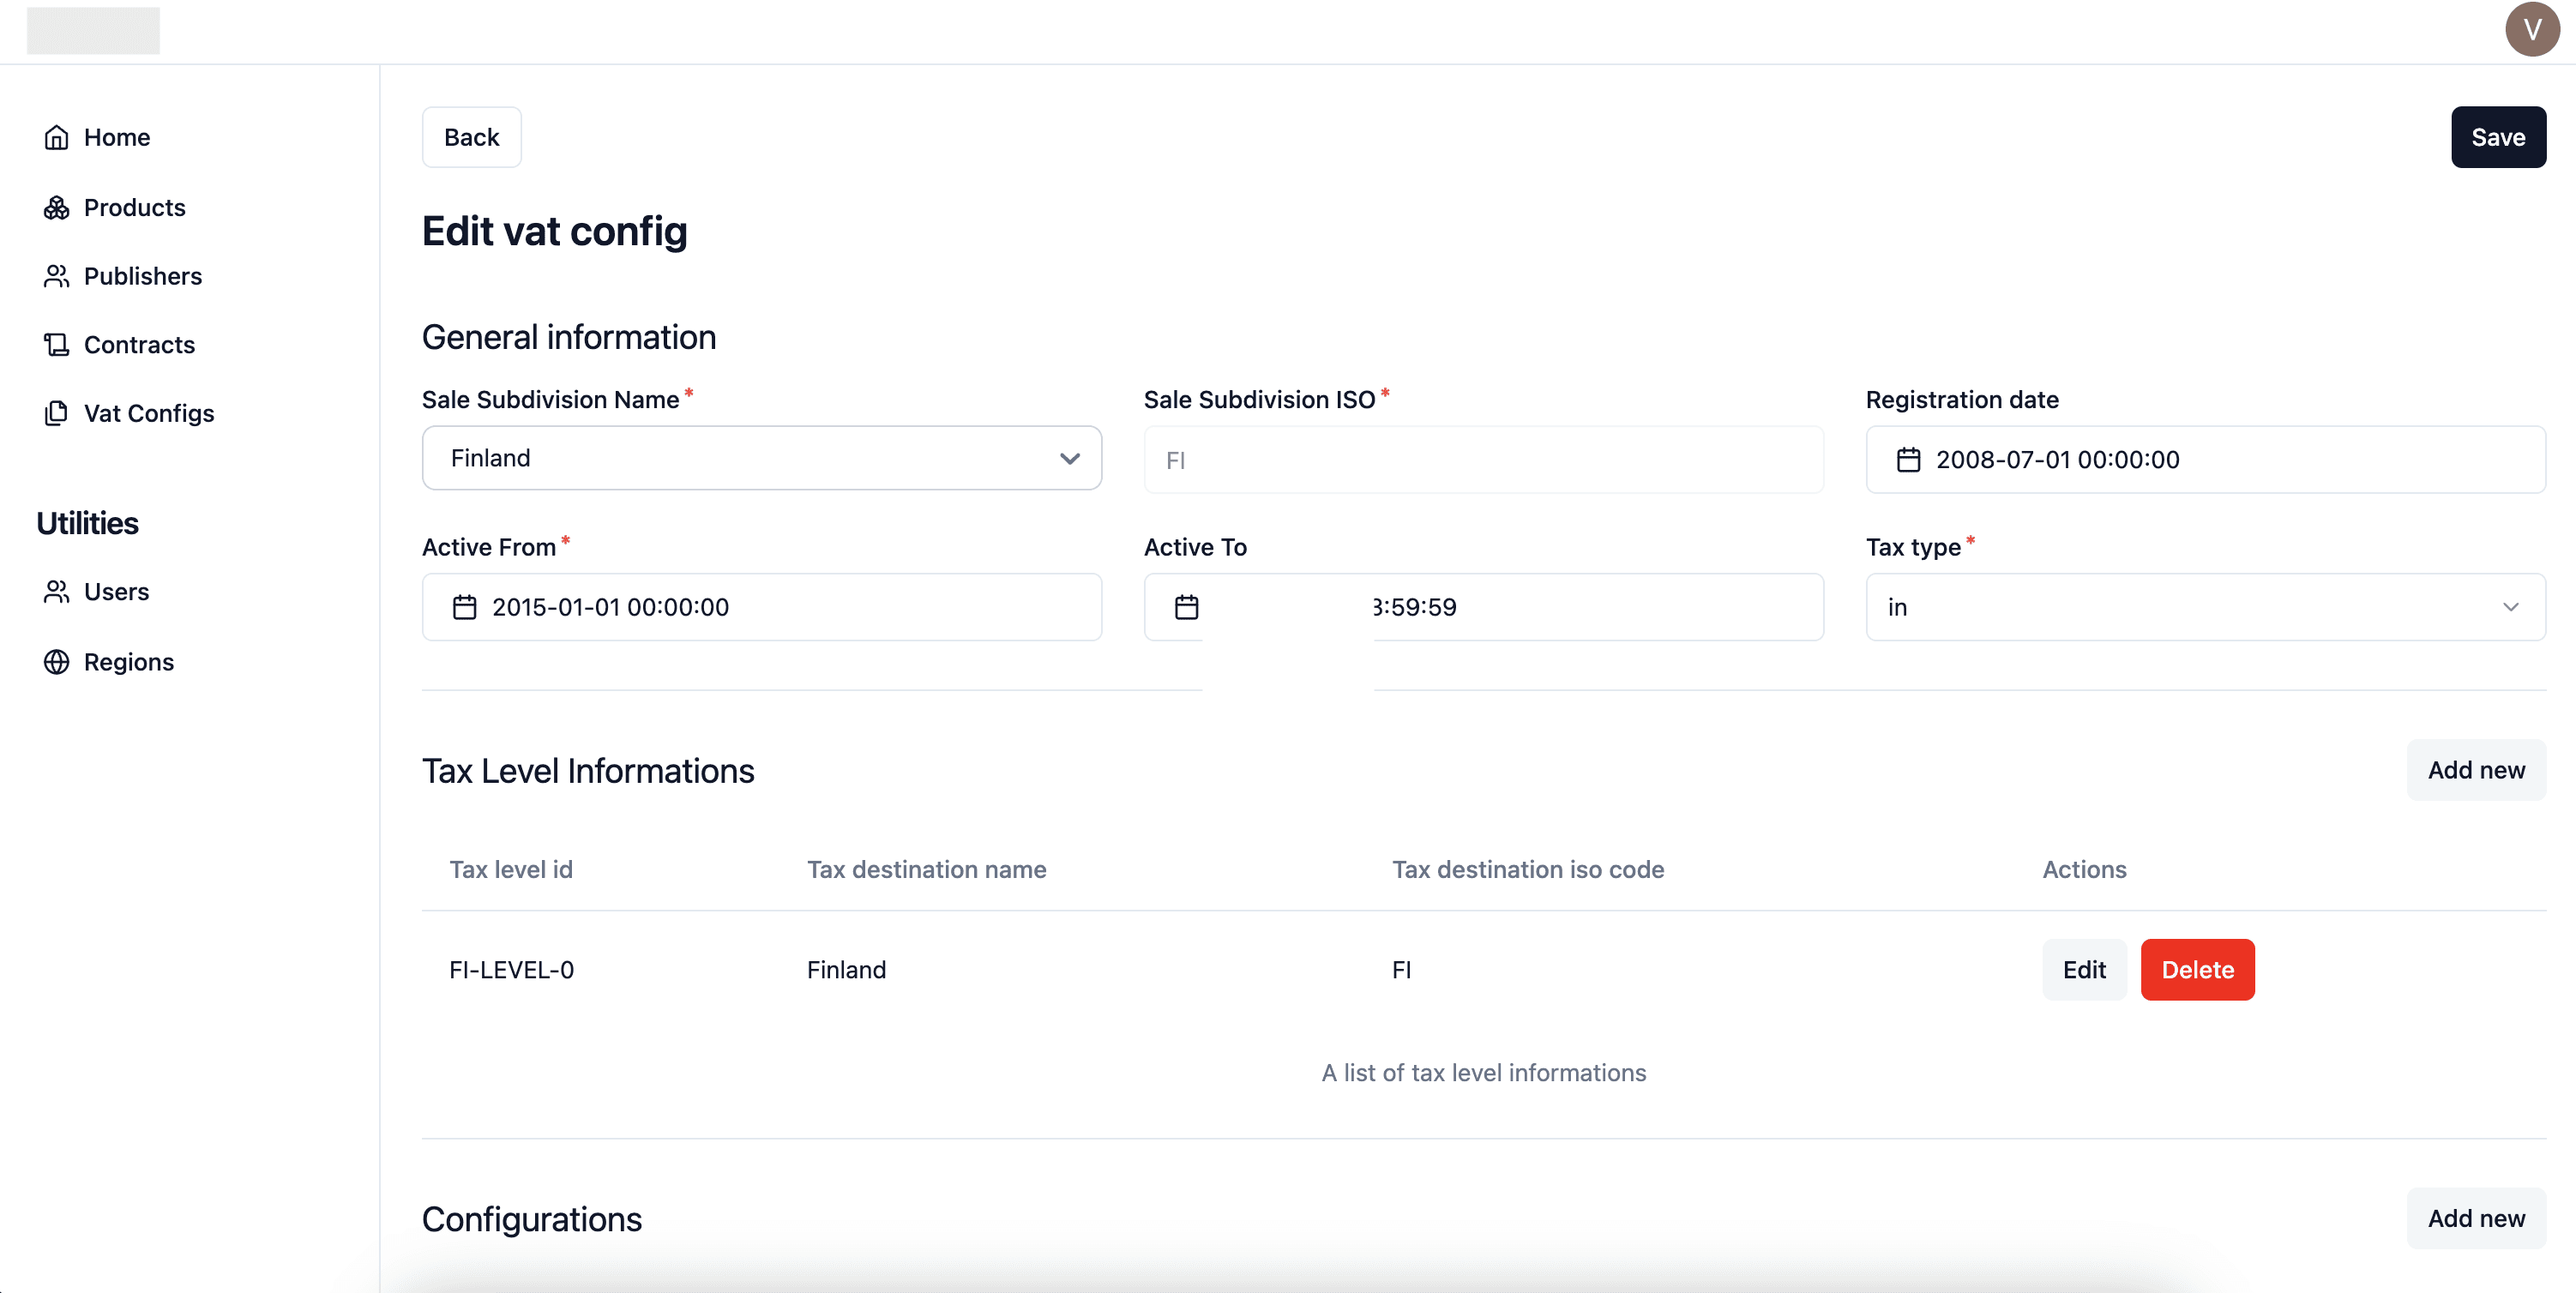The height and width of the screenshot is (1293, 2576).
Task: Open the Sale Subdivision Name dropdown
Action: pos(1069,458)
